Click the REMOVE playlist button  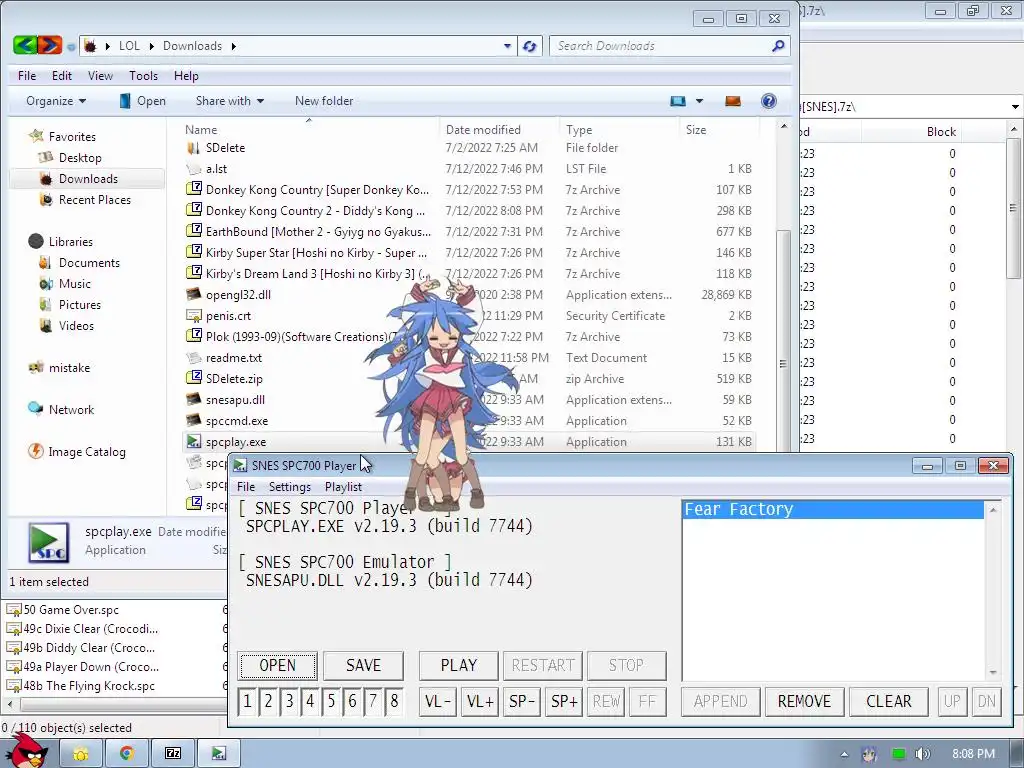coord(805,701)
